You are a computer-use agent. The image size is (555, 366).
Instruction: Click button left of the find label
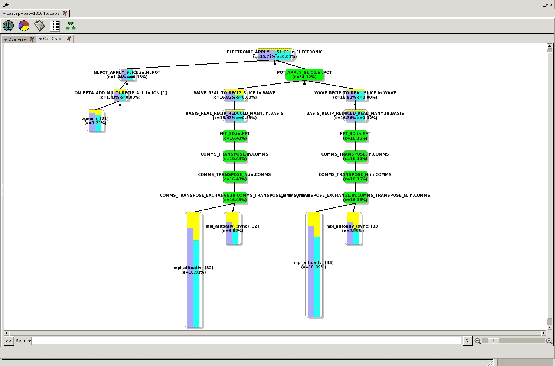pos(8,341)
